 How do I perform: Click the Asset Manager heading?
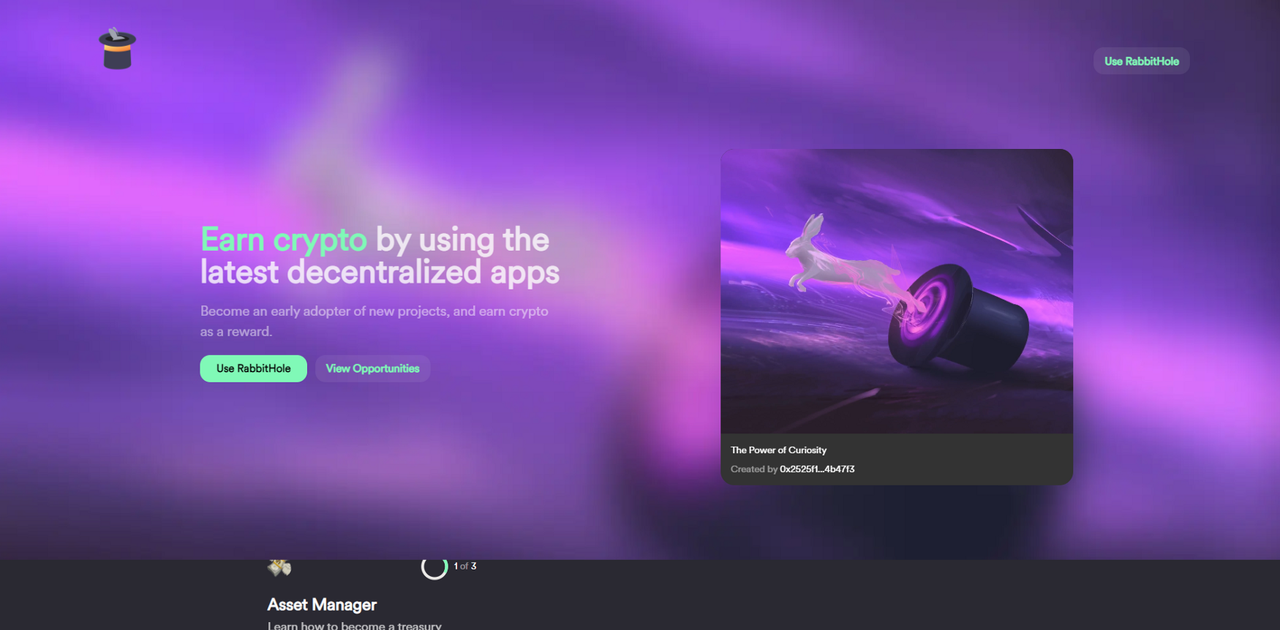click(322, 604)
